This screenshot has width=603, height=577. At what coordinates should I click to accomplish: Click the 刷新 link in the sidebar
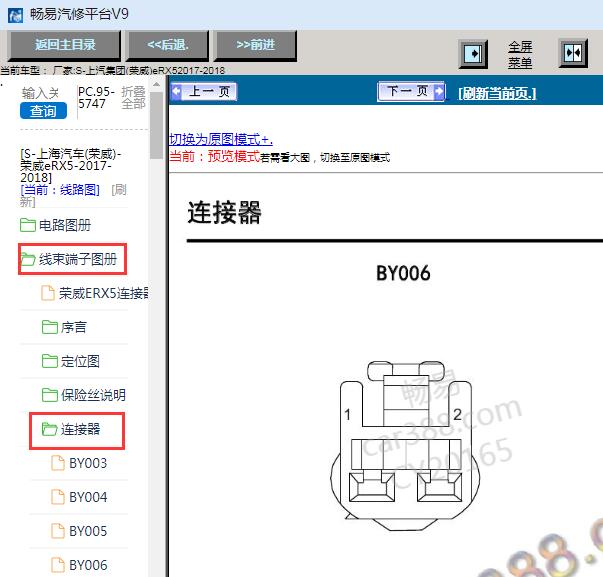point(73,196)
